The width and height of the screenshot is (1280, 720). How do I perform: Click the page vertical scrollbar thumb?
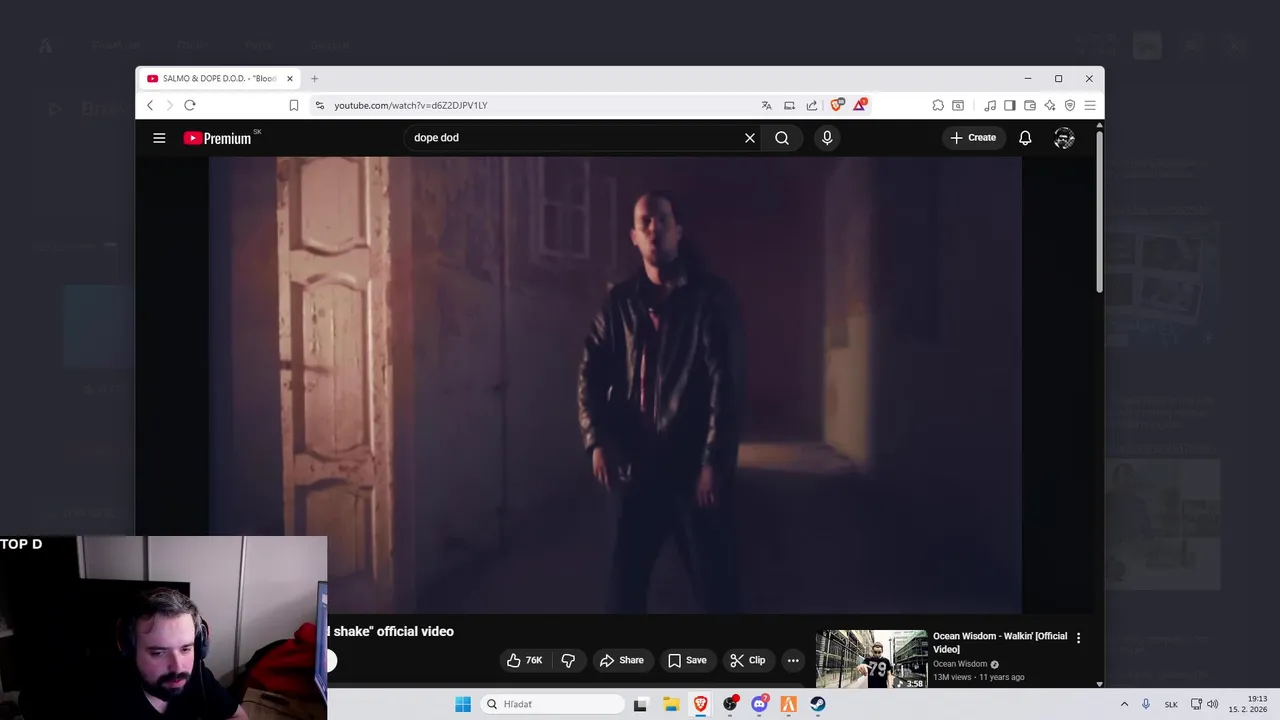point(1099,210)
